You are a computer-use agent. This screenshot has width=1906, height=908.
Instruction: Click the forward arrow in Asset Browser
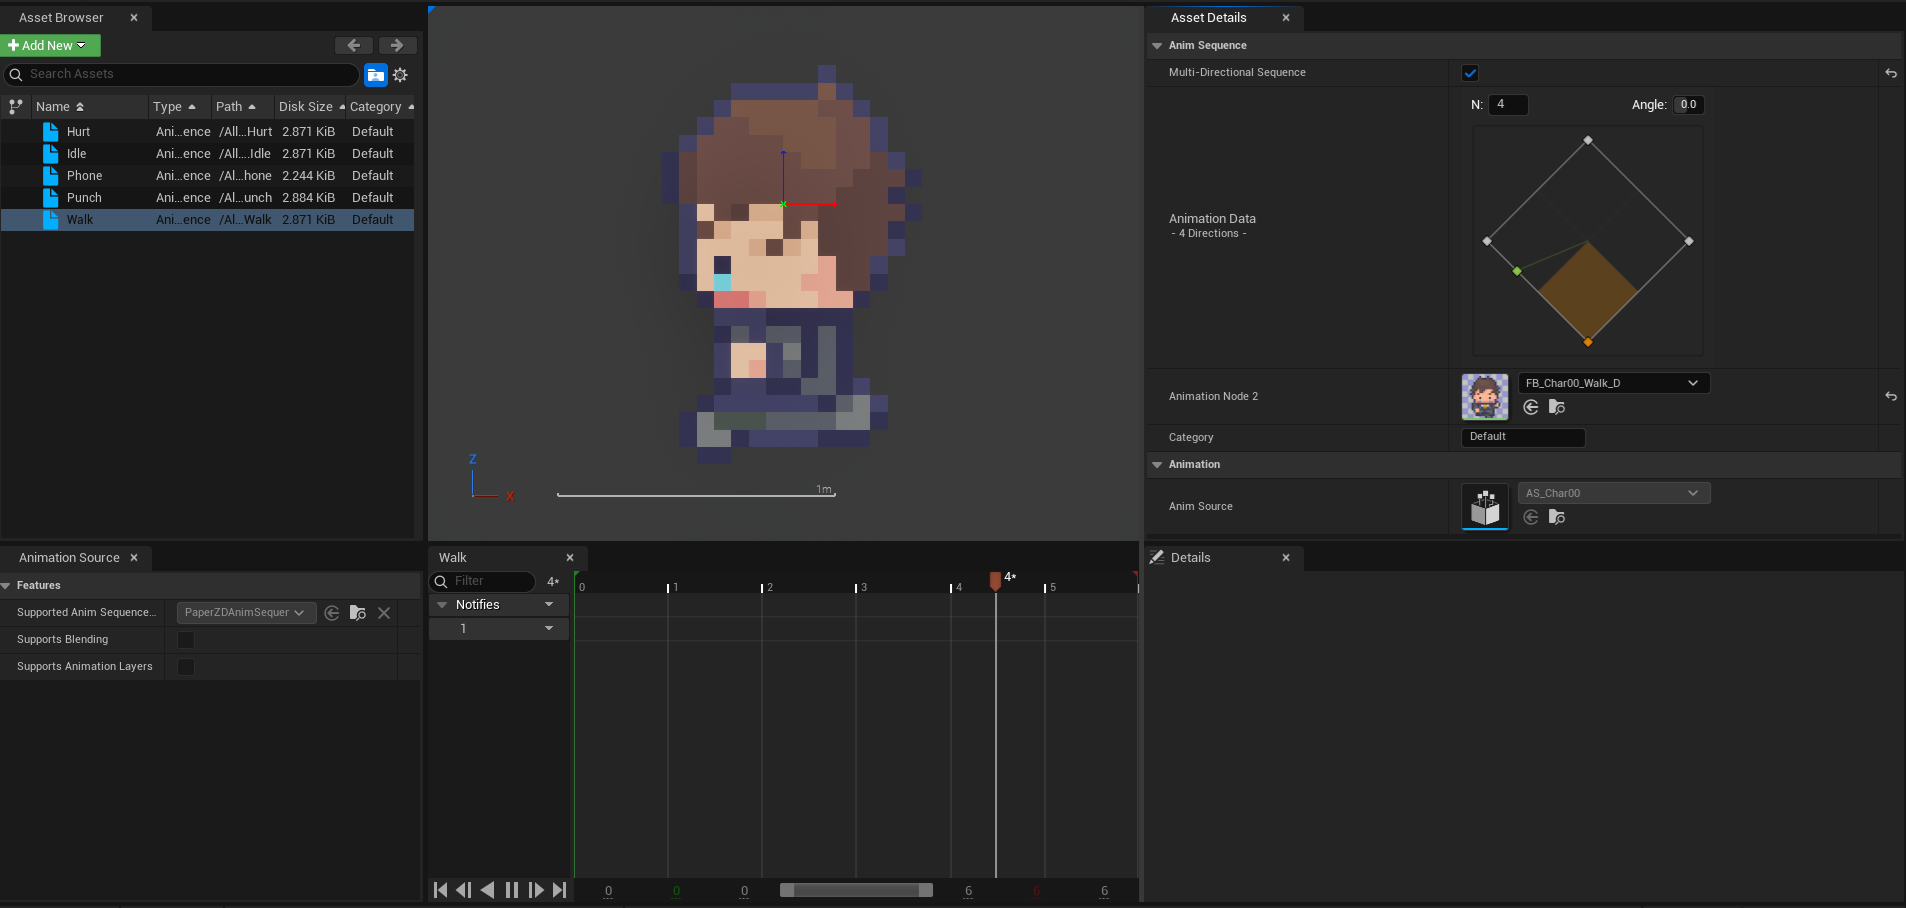tap(397, 45)
